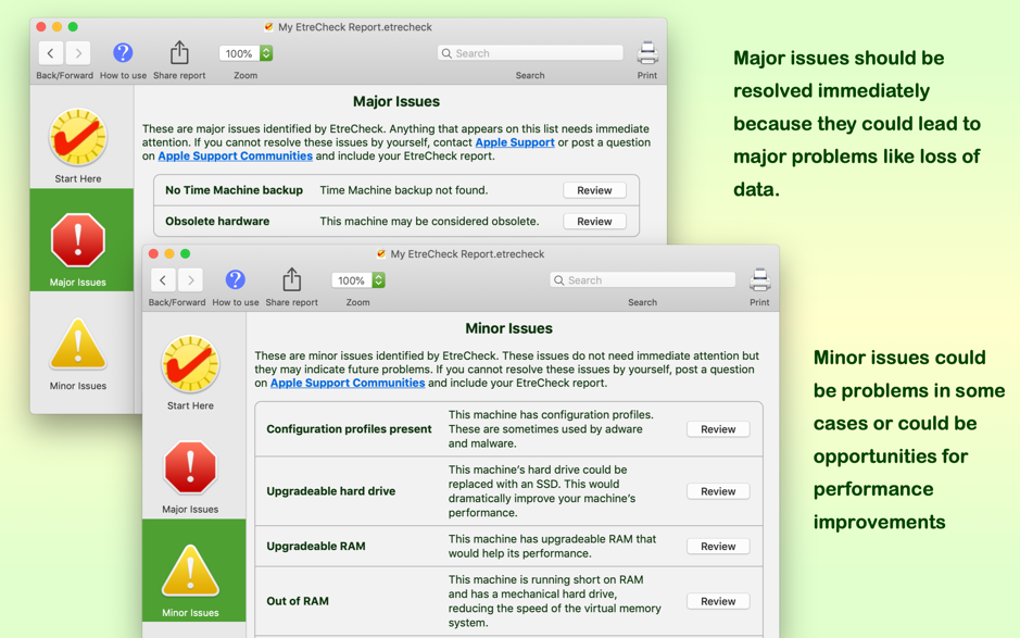Review the Upgradeable RAM issue
This screenshot has height=638, width=1020.
717,546
